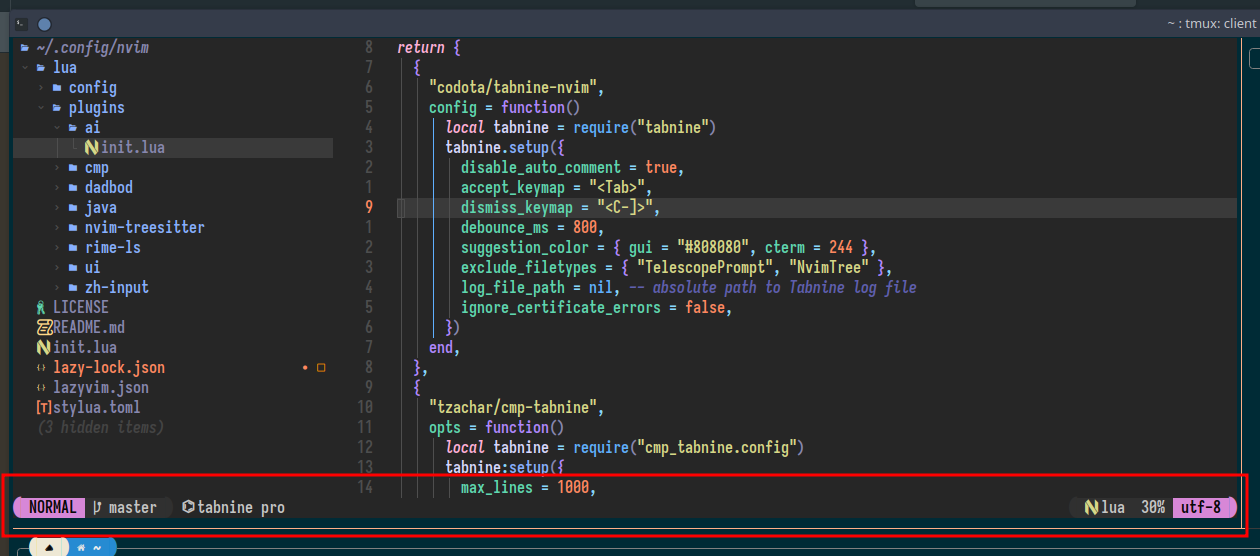This screenshot has width=1260, height=556.
Task: Click the java folder icon
Action: [73, 207]
